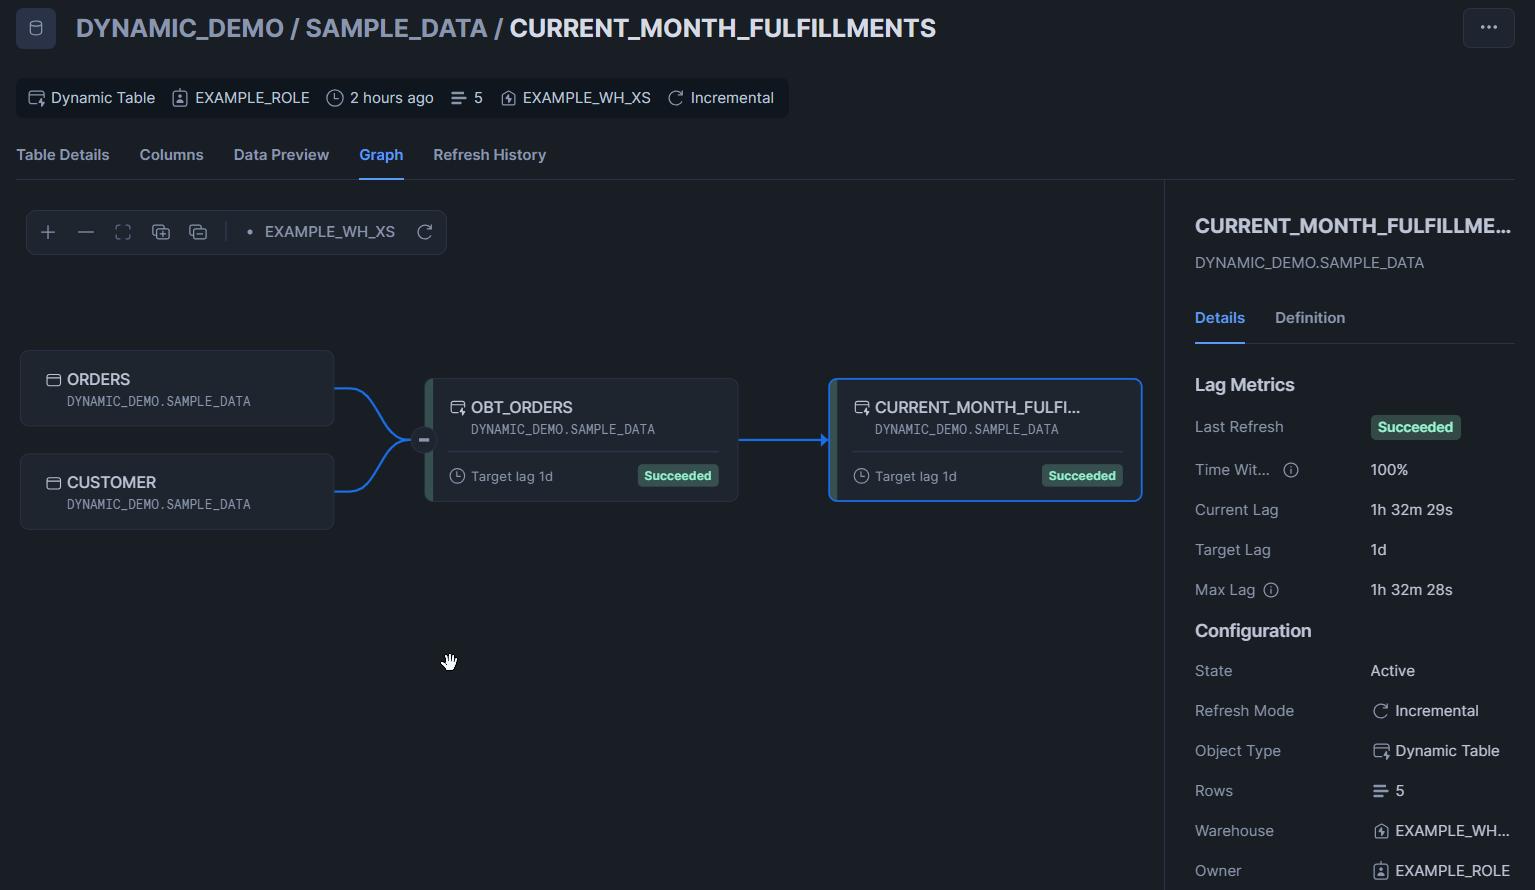Switch to Columns tab
Screen dimensions: 1535x890
[172, 155]
